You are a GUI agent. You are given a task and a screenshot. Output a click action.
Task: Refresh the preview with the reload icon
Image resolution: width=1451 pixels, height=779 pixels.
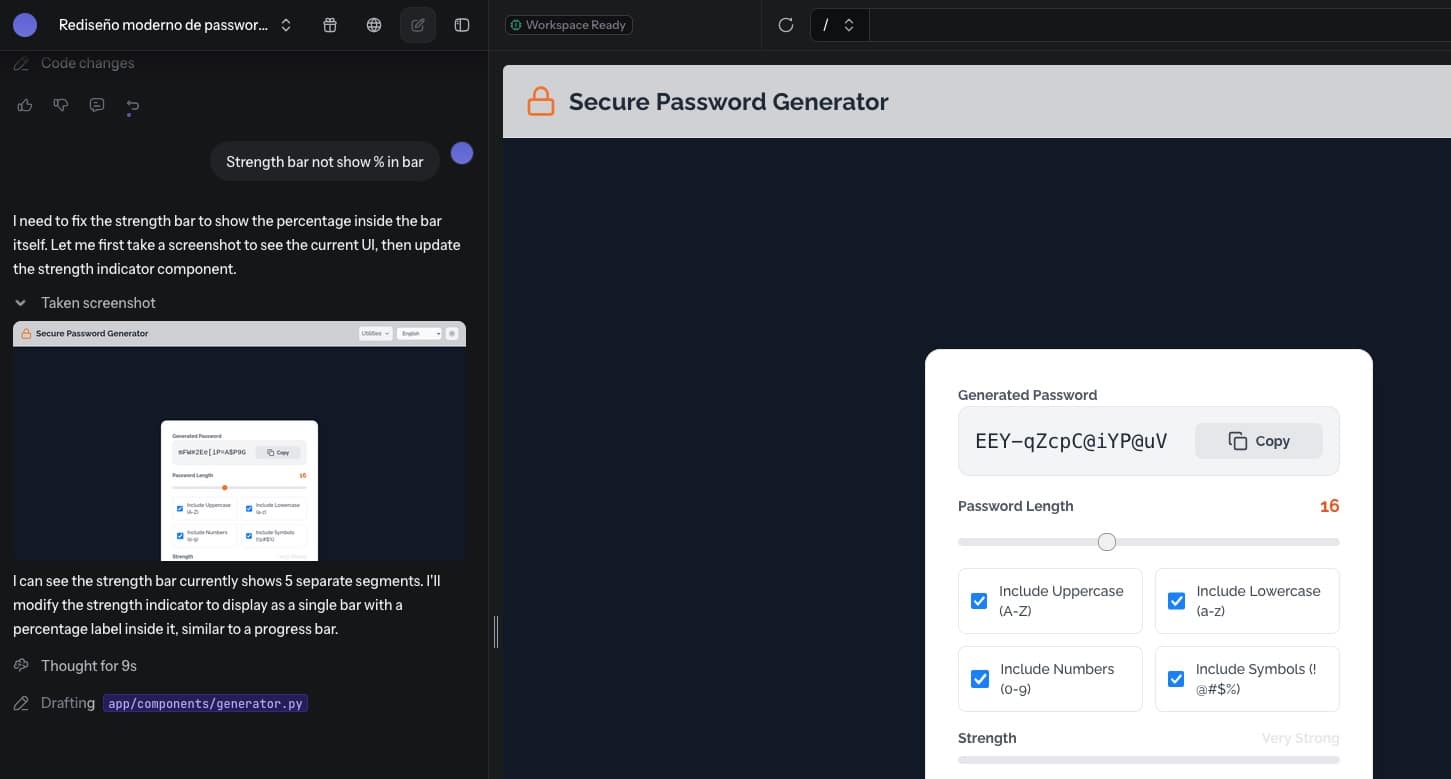coord(786,25)
